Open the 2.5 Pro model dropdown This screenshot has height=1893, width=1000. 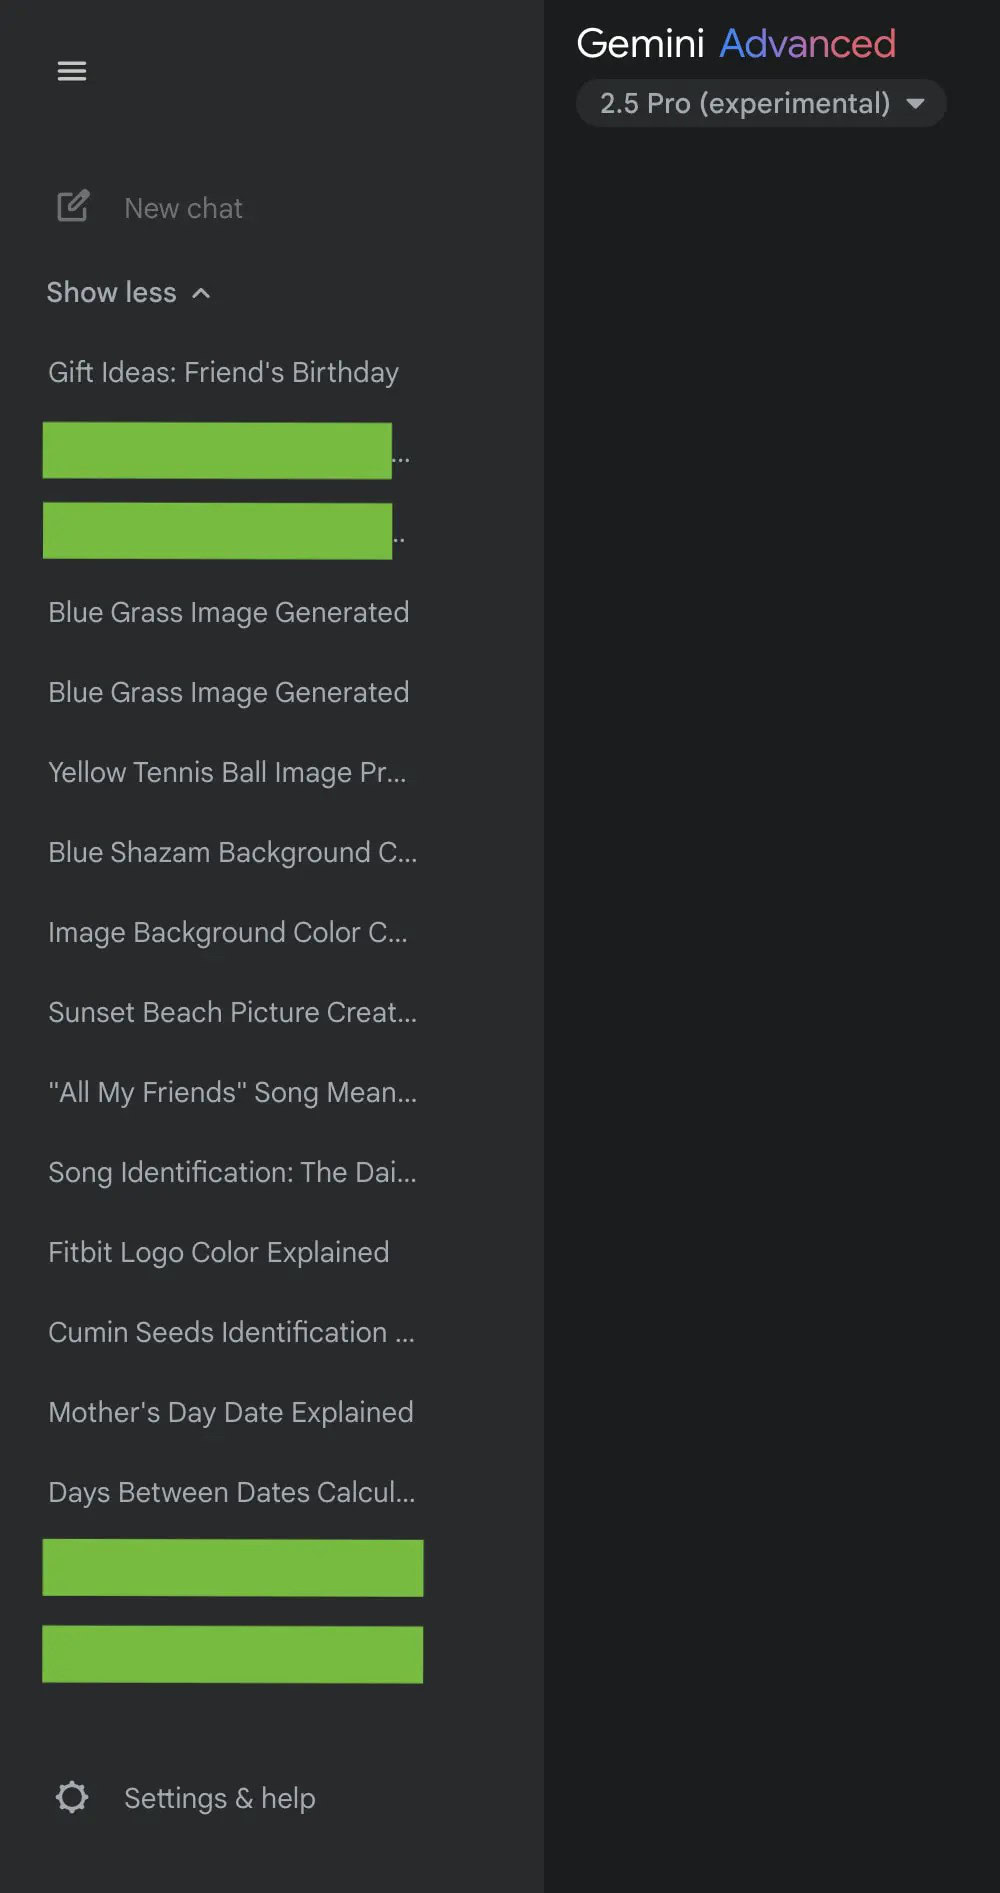pos(744,103)
